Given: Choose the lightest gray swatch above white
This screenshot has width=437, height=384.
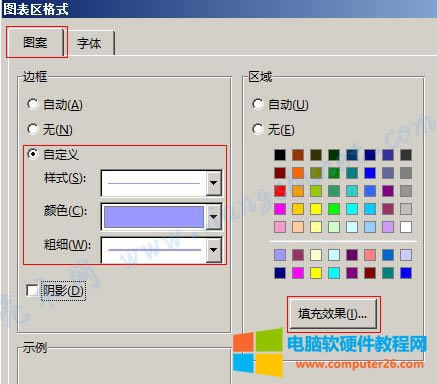Looking at the screenshot, I should coord(406,209).
